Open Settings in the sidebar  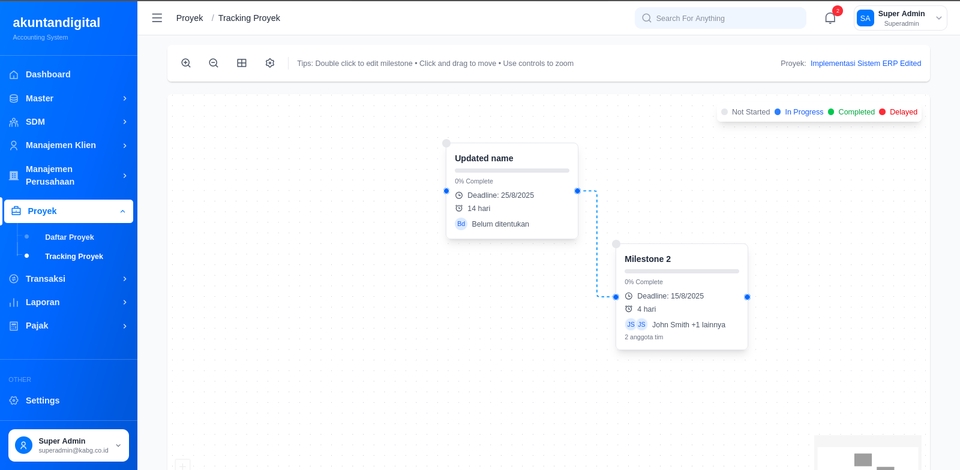[x=42, y=401]
